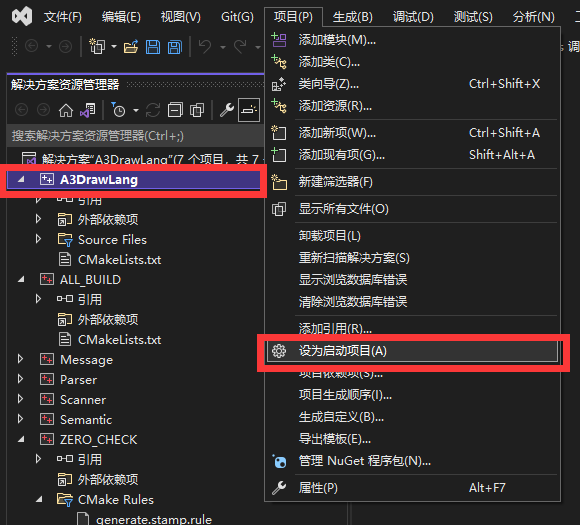Close the 项目(P) menu header

click(x=293, y=17)
